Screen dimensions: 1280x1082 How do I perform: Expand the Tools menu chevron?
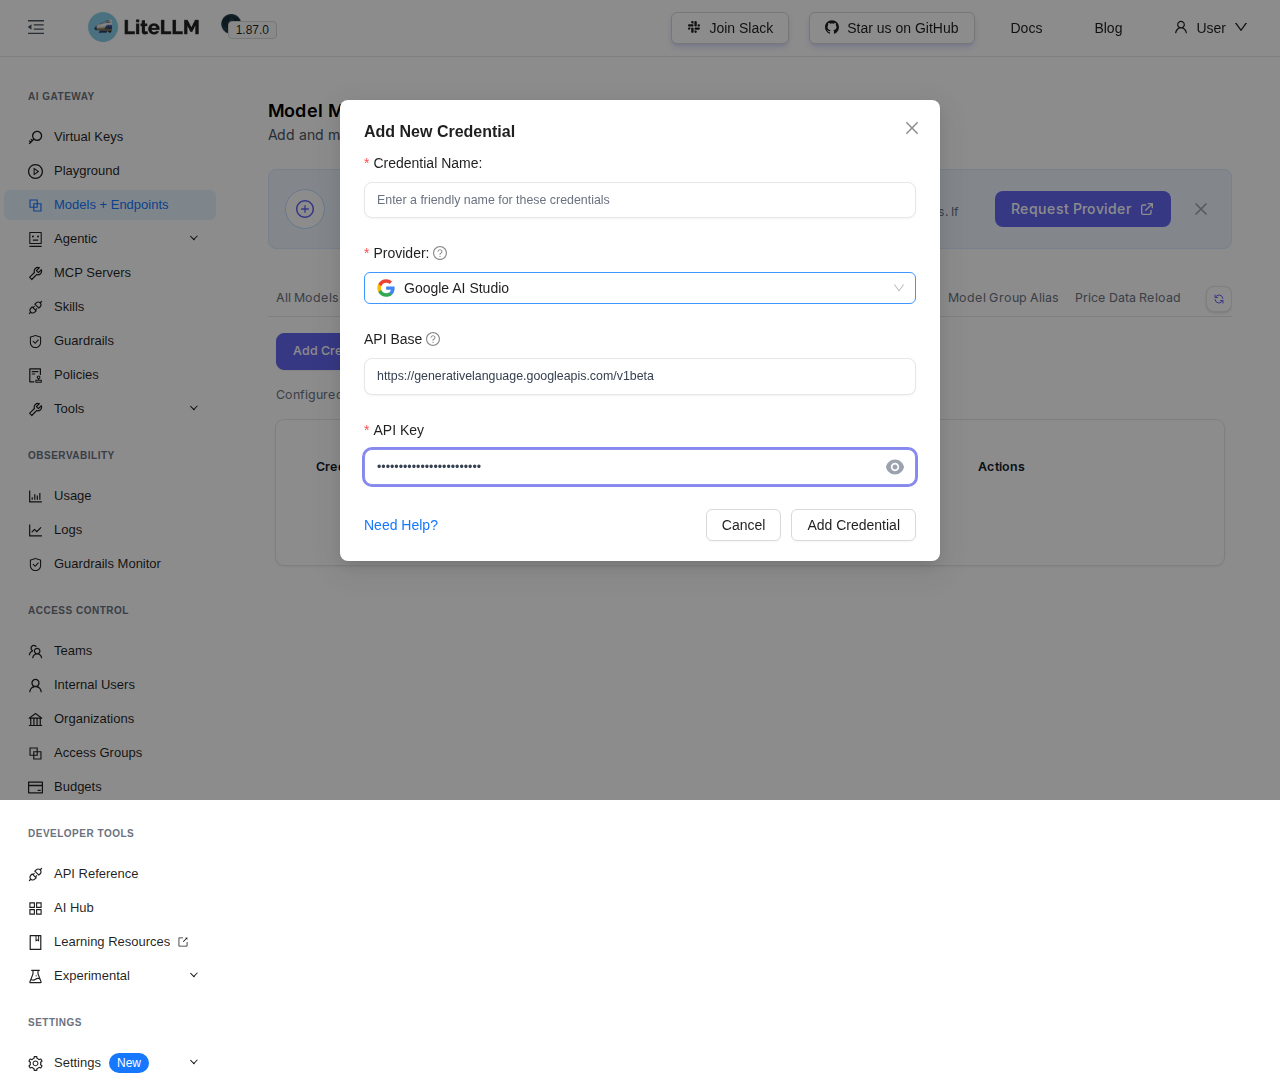(194, 408)
